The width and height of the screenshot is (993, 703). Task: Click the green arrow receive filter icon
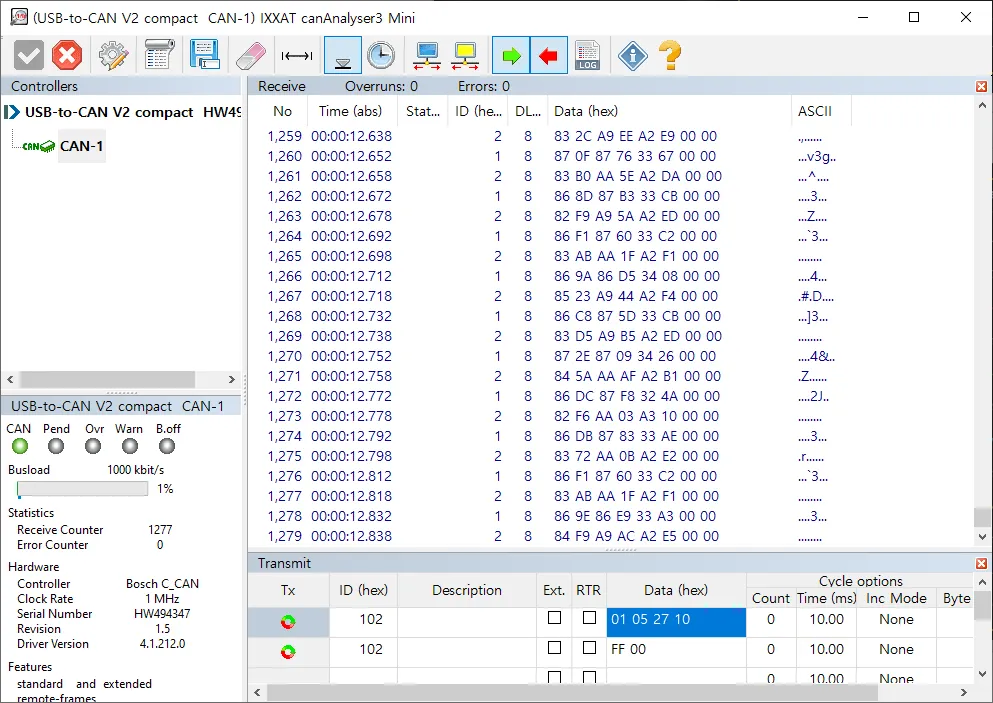point(510,55)
